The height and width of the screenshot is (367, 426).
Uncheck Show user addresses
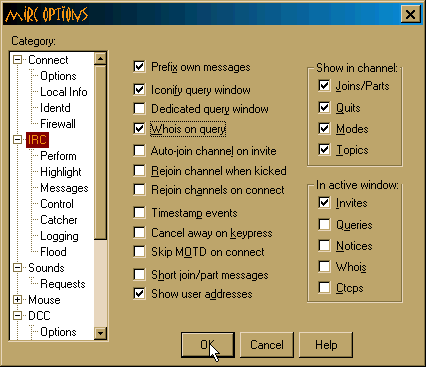139,294
